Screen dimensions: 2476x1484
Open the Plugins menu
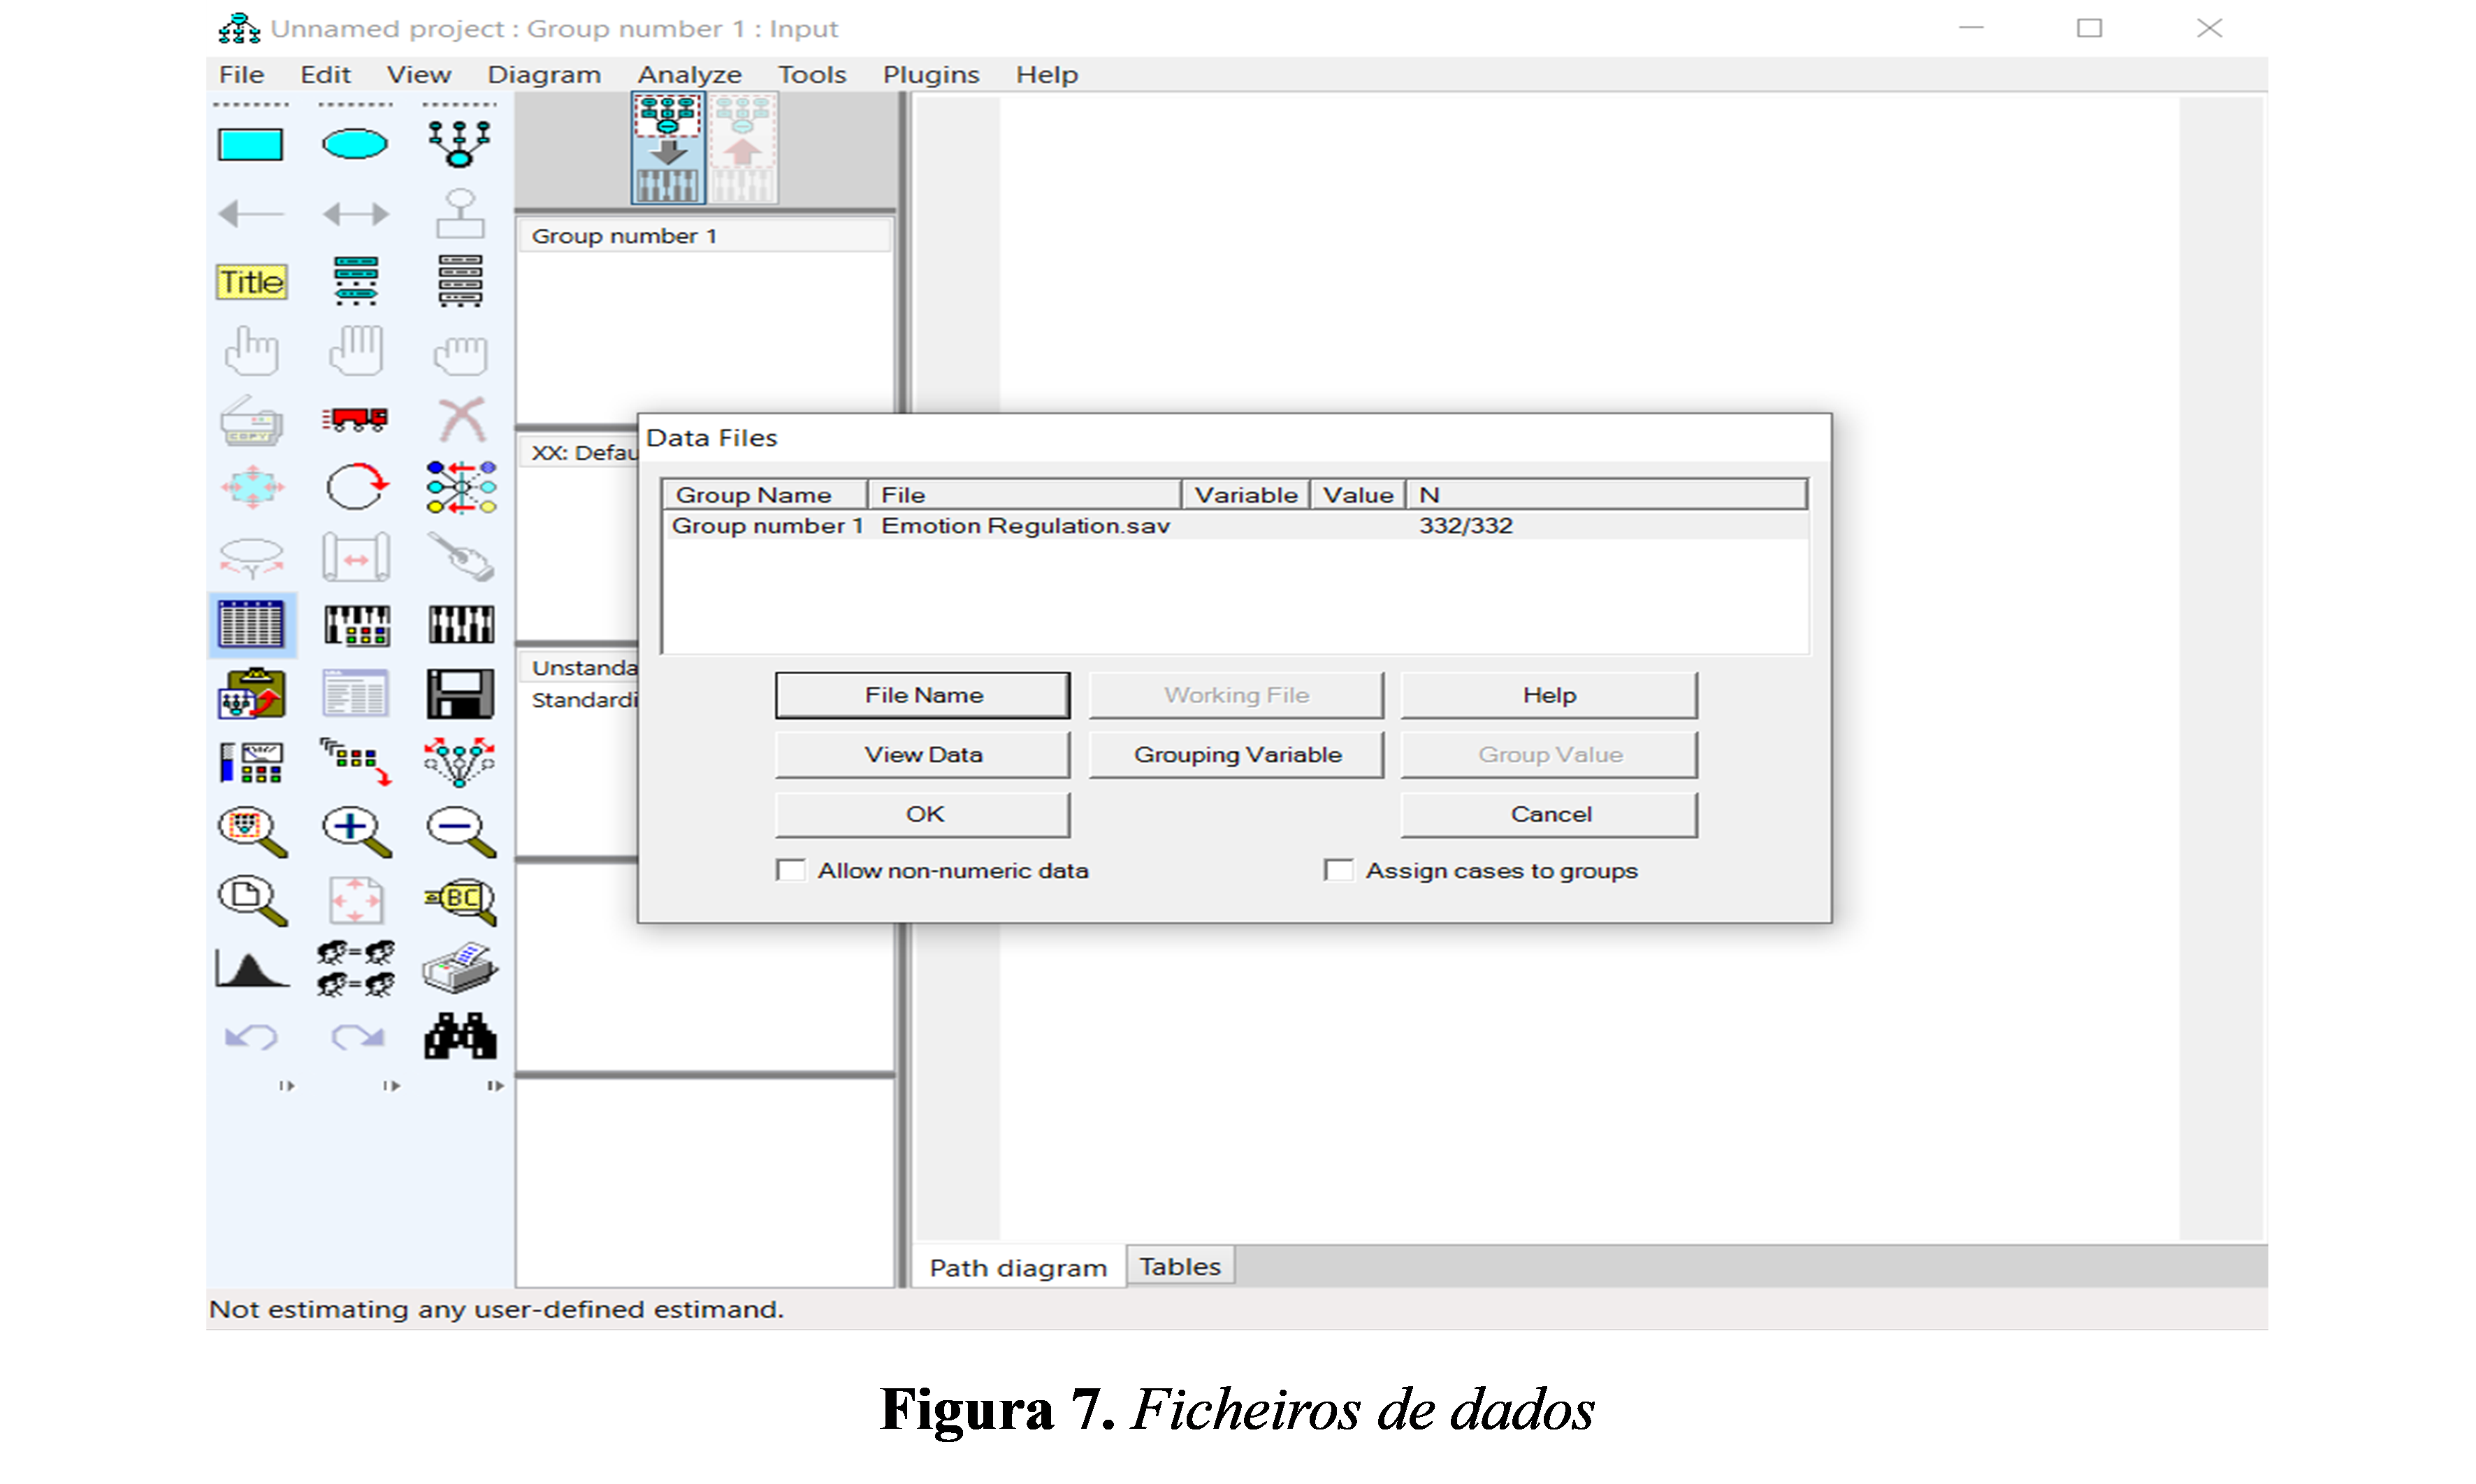(x=930, y=75)
